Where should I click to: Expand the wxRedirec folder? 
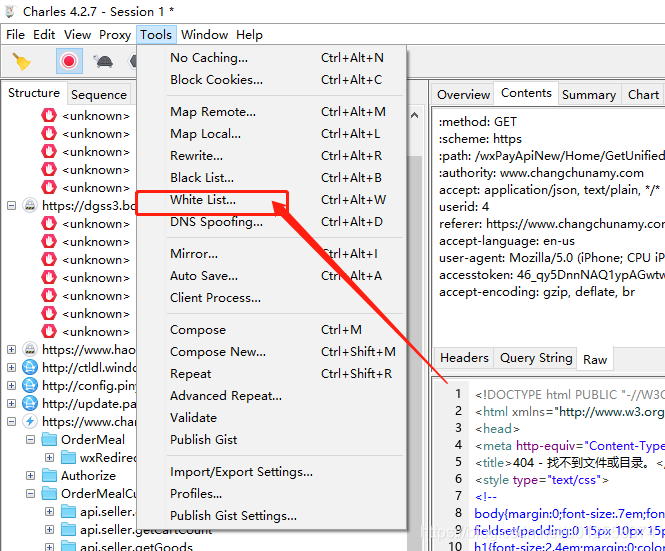(50, 457)
